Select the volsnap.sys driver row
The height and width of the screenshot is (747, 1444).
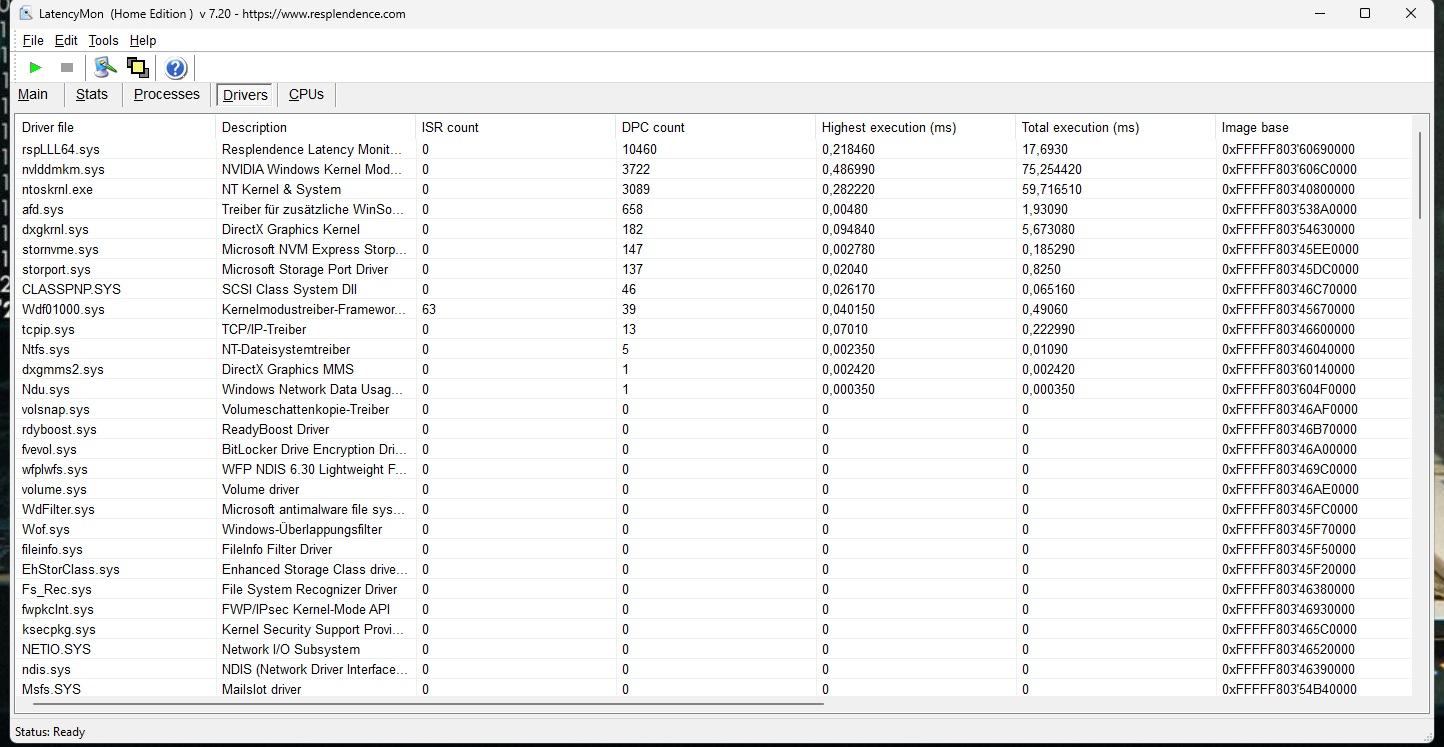714,409
